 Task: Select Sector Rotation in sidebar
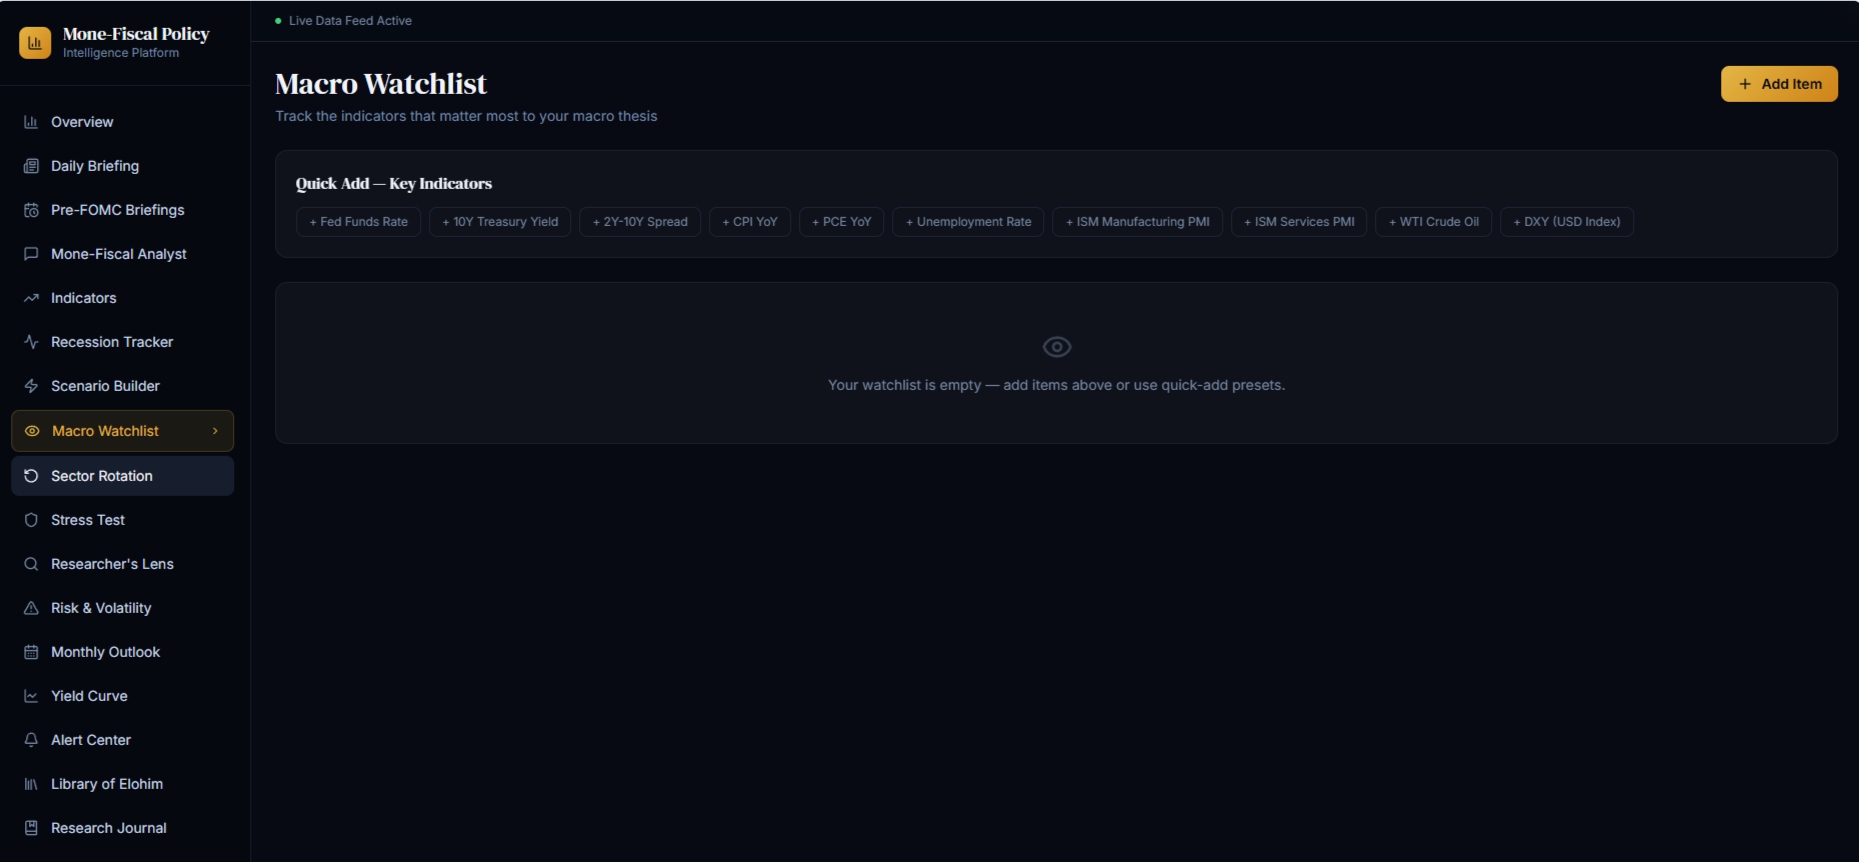point(122,476)
